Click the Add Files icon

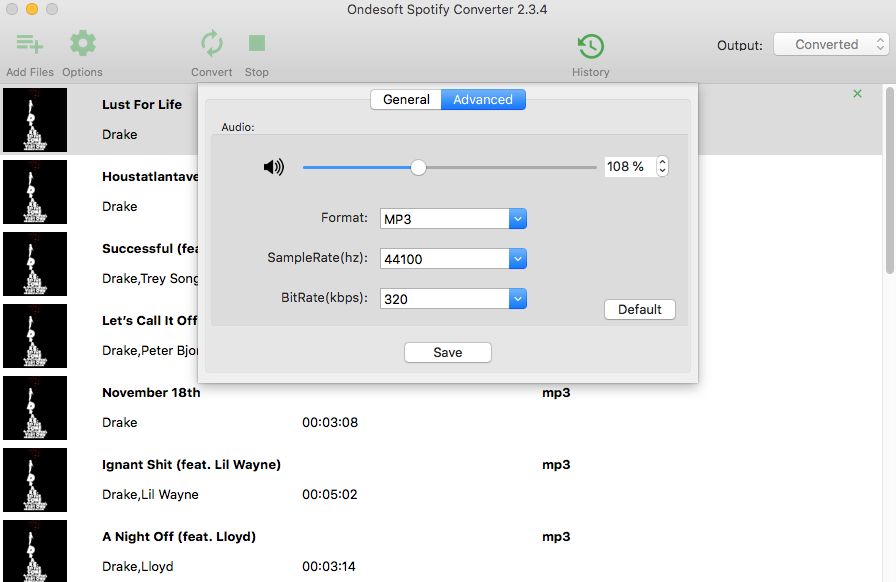[x=30, y=44]
